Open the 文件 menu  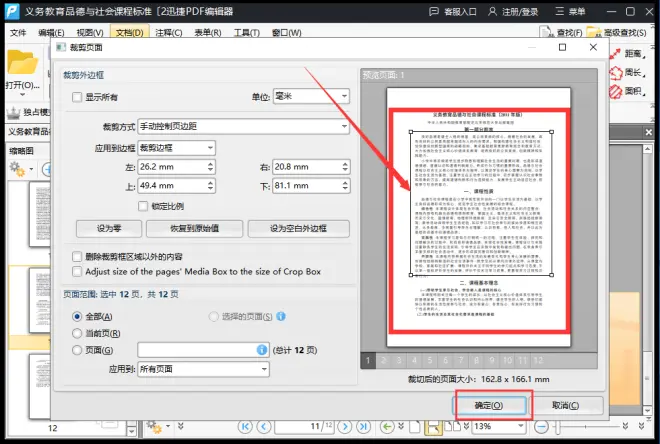tap(18, 32)
